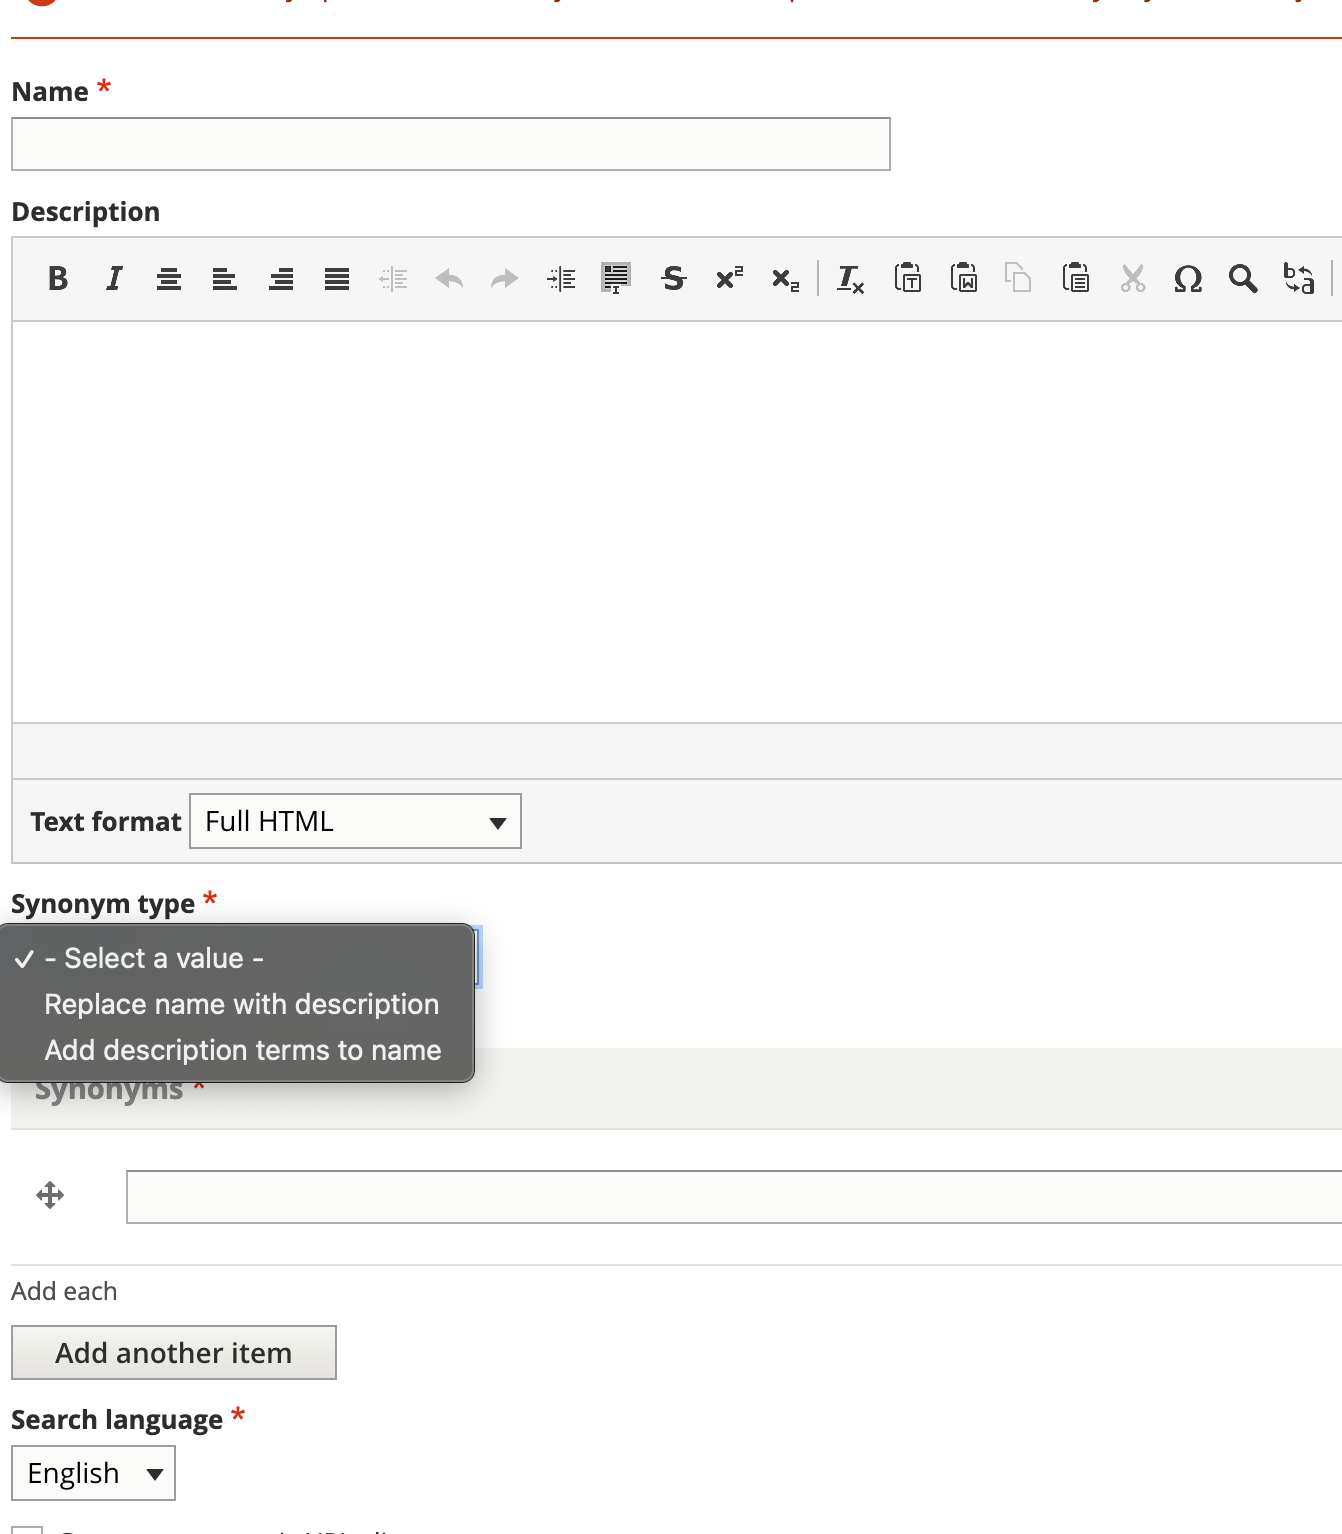Focus the Synonyms text input
This screenshot has width=1342, height=1534.
[x=734, y=1197]
